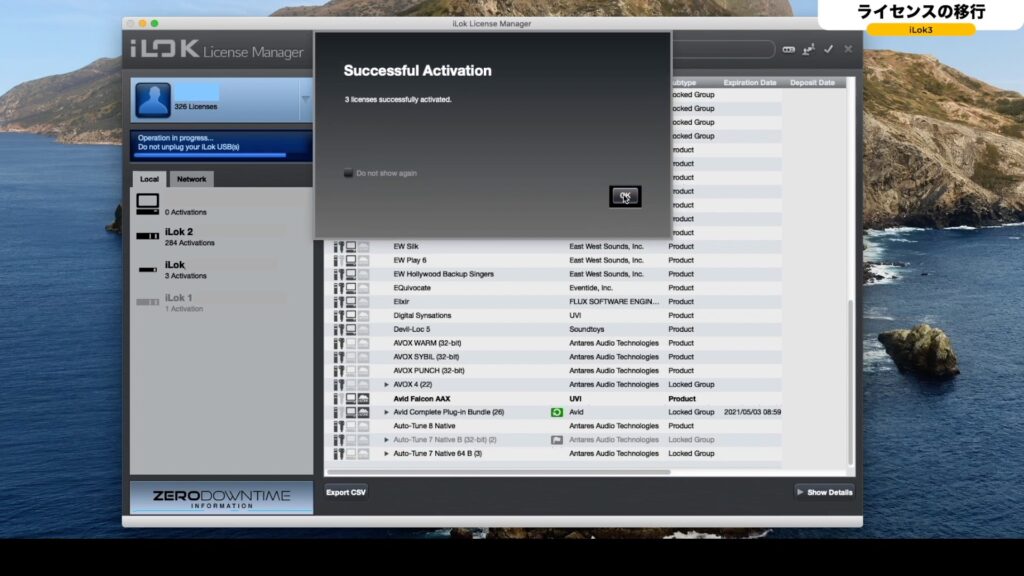1024x576 pixels.
Task: Switch to the Network tab
Action: pyautogui.click(x=191, y=179)
